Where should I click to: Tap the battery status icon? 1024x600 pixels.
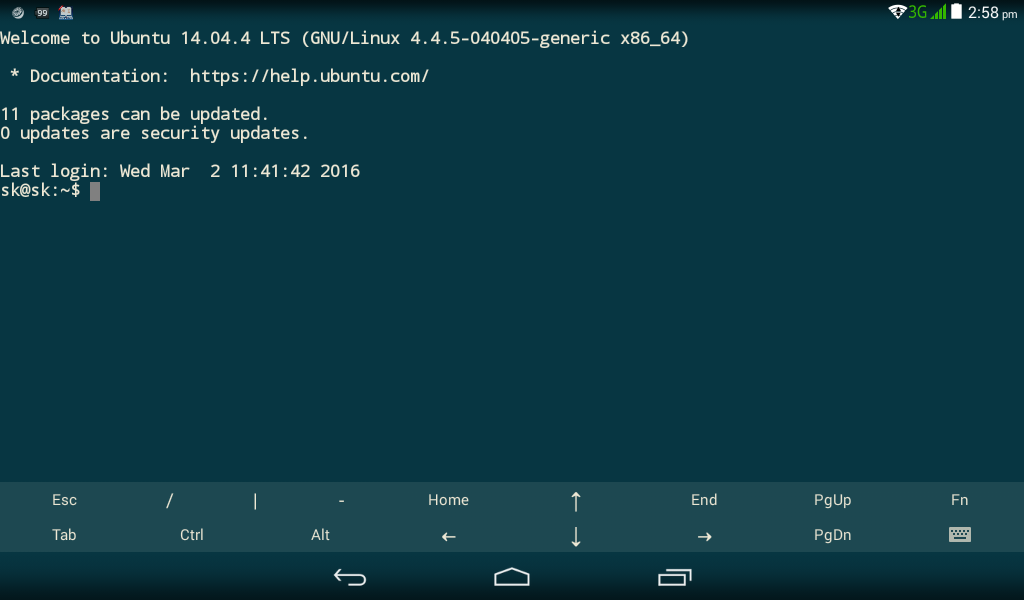pos(956,12)
